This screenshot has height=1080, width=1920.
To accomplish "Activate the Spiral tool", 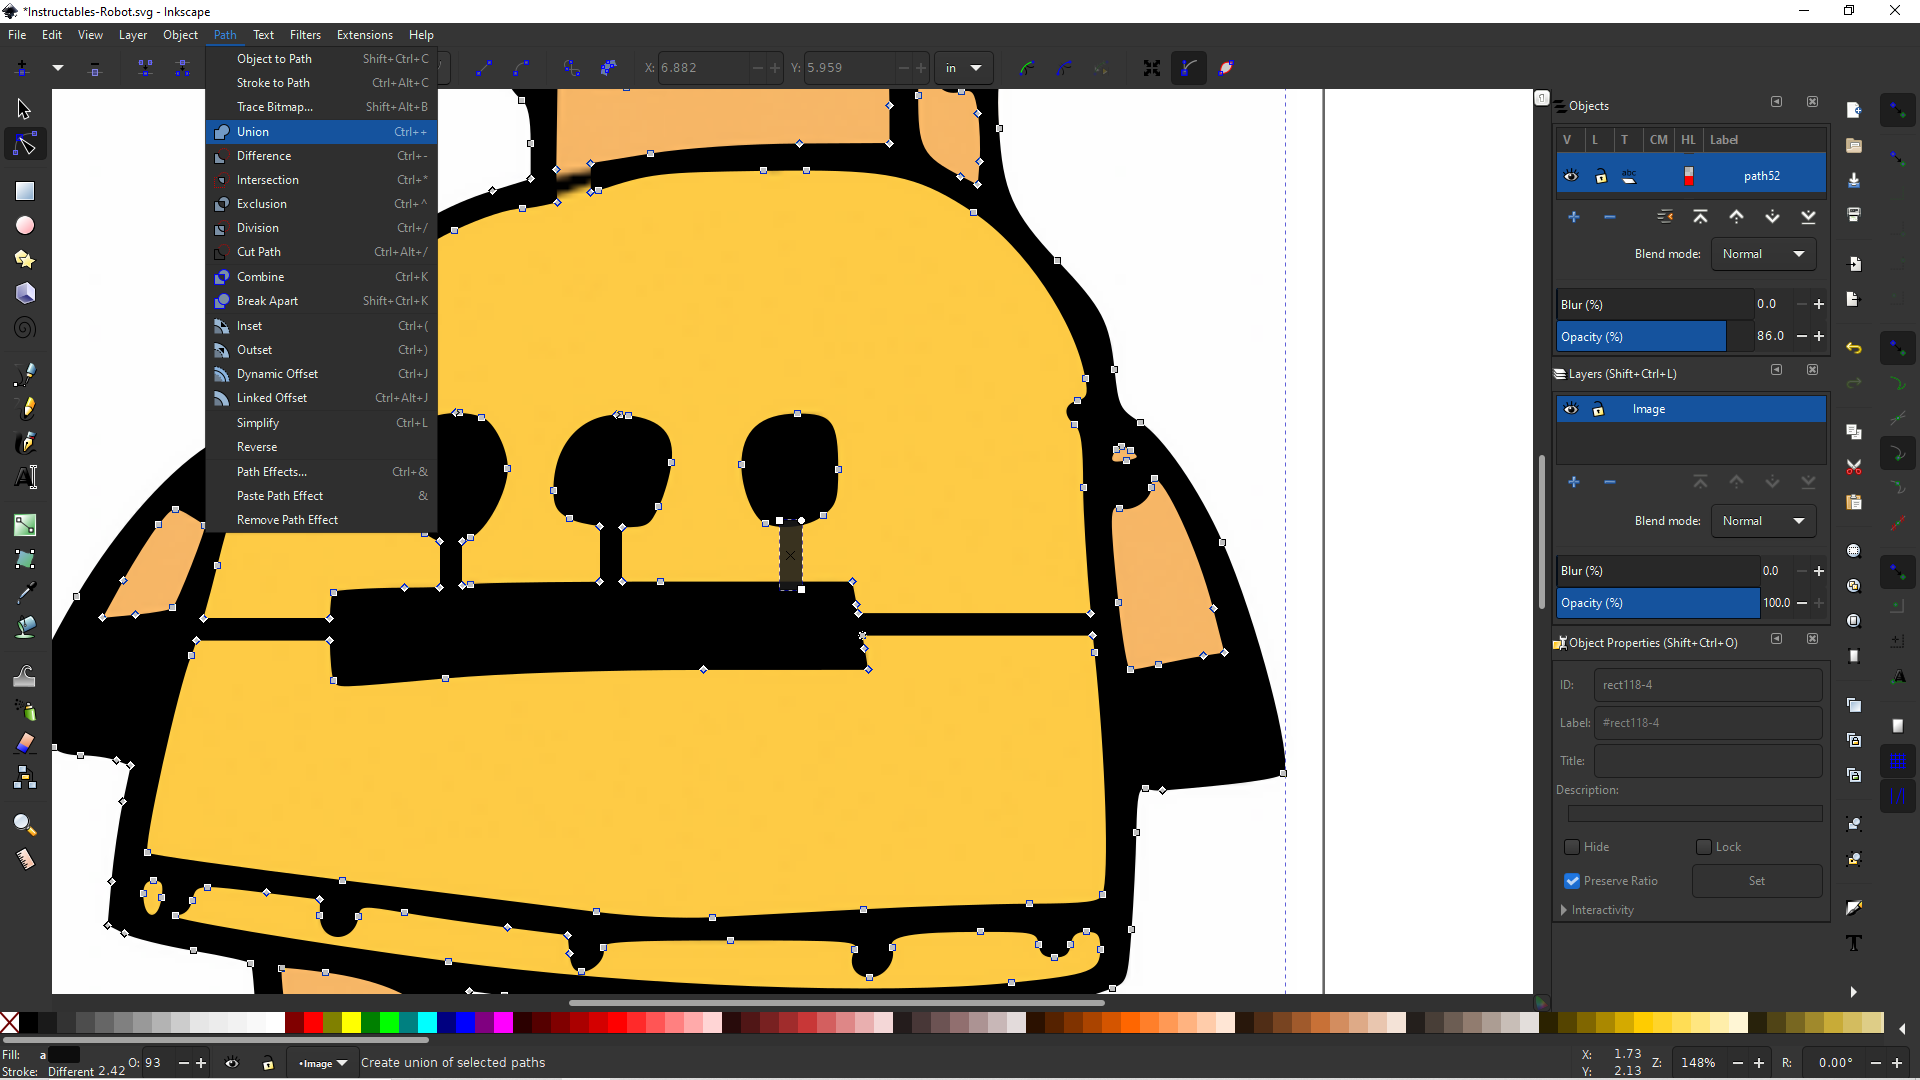I will [25, 327].
